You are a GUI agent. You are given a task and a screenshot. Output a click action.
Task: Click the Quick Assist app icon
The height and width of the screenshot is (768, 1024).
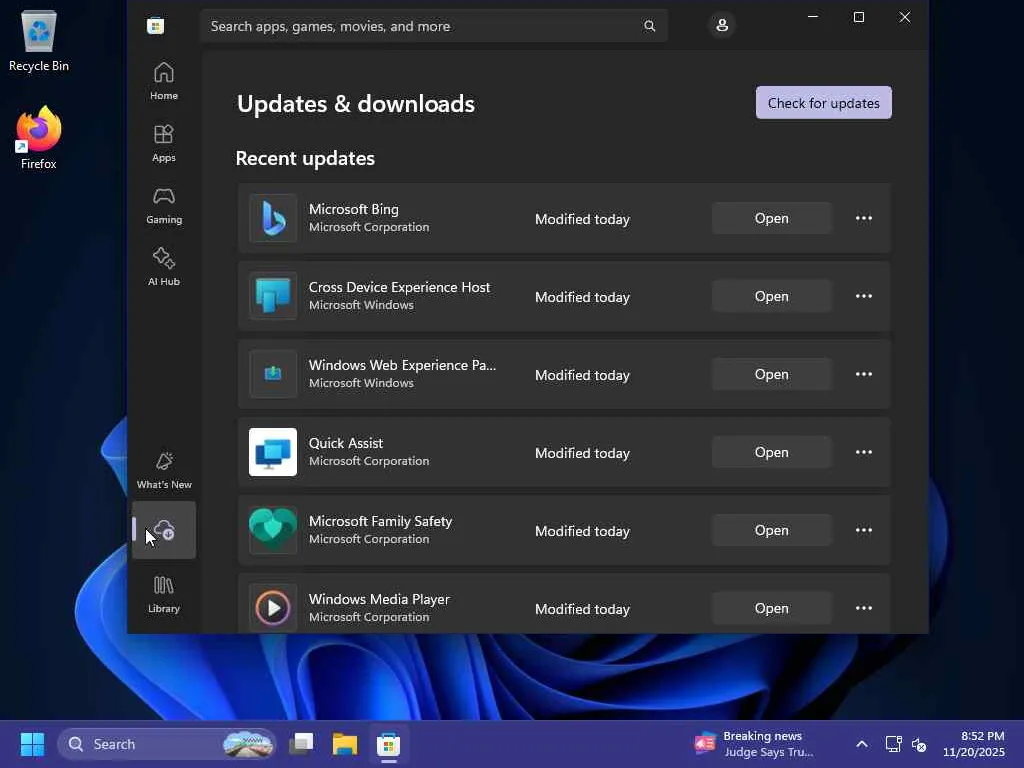coord(273,452)
